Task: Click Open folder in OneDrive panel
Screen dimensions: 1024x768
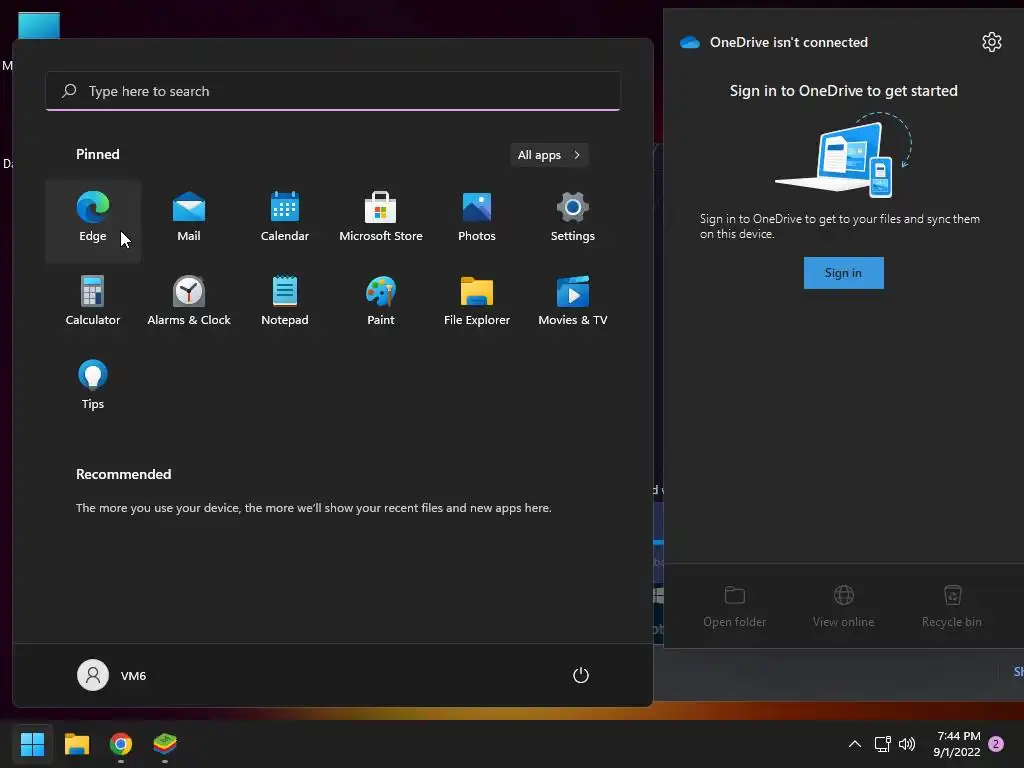Action: (x=735, y=607)
